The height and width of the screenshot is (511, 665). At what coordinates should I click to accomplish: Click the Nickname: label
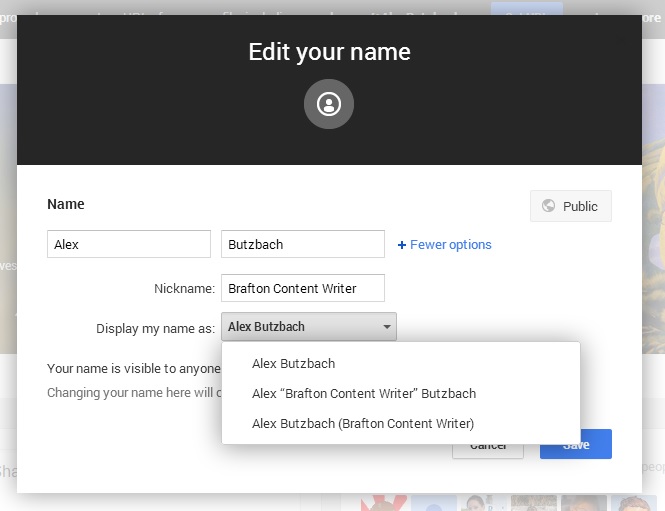click(184, 289)
